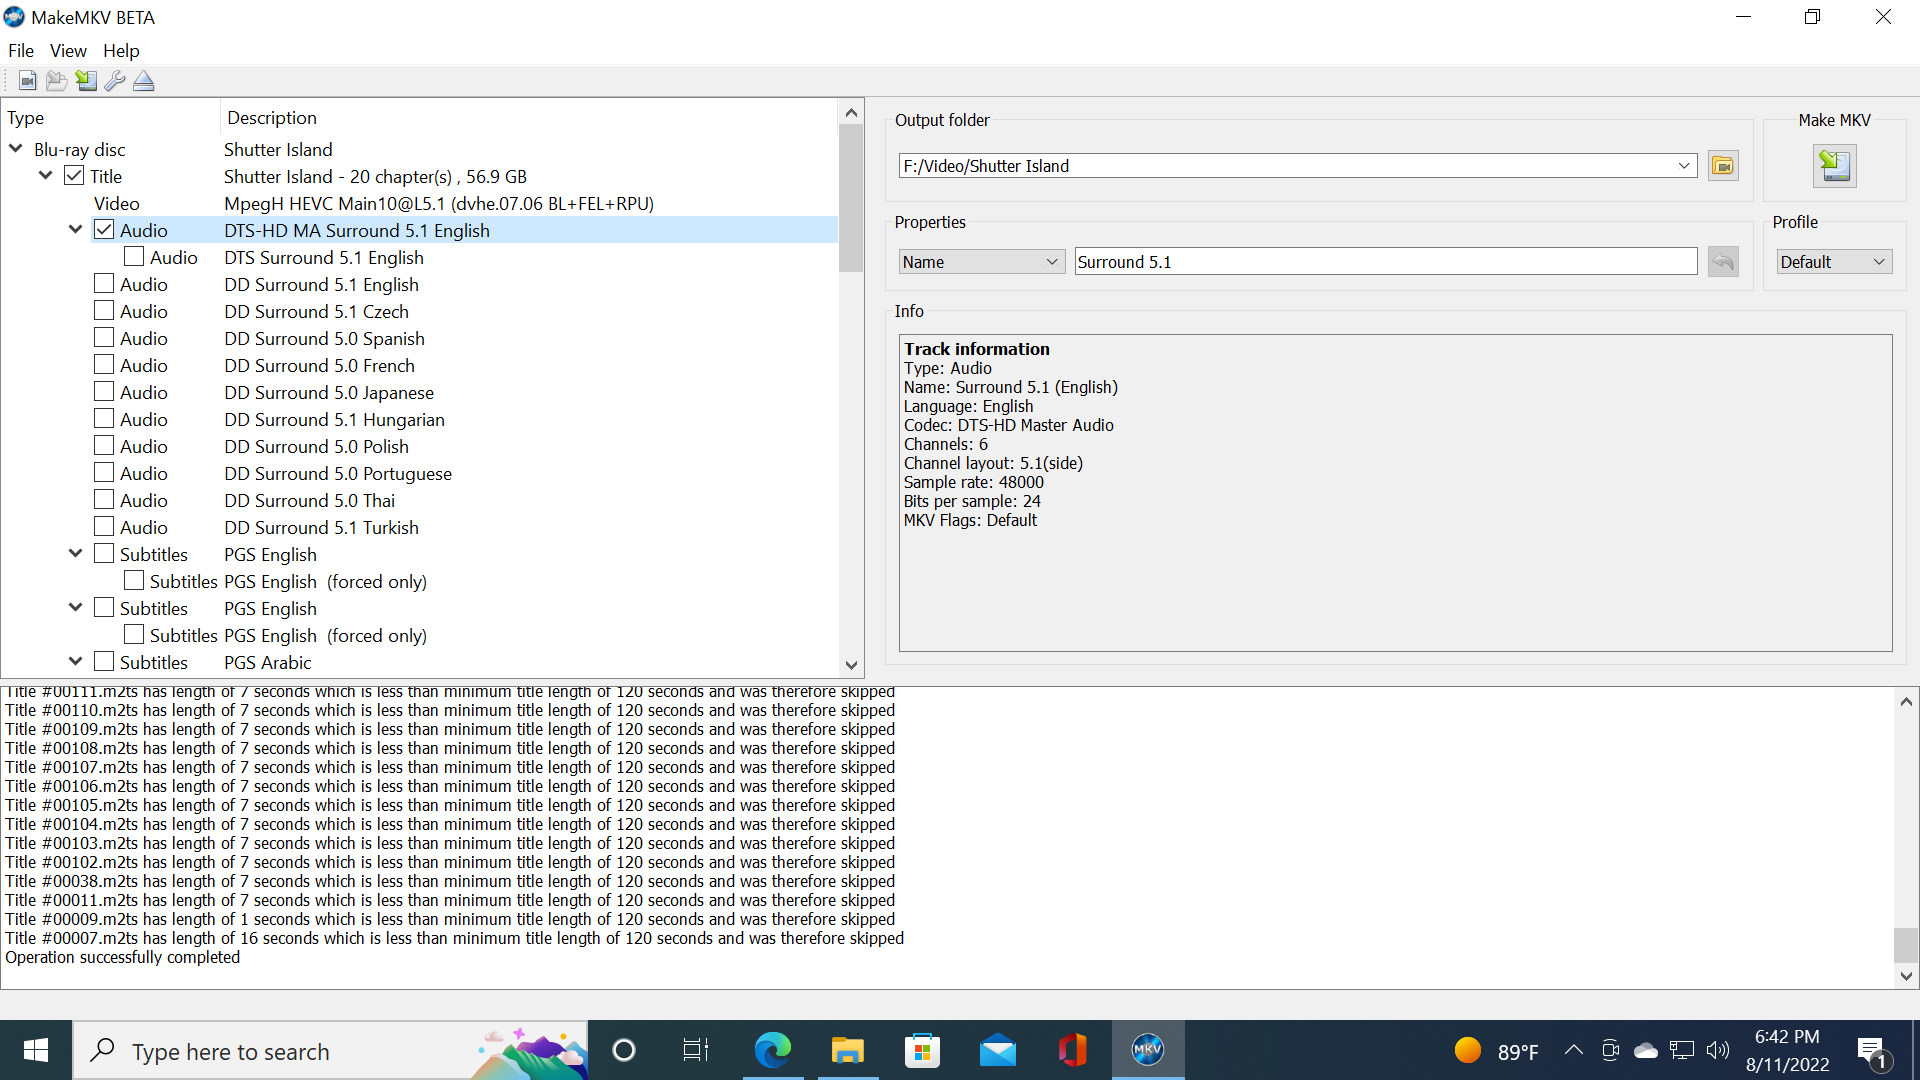Click the Make MKV button icon
Image resolution: width=1920 pixels, height=1080 pixels.
1834,166
